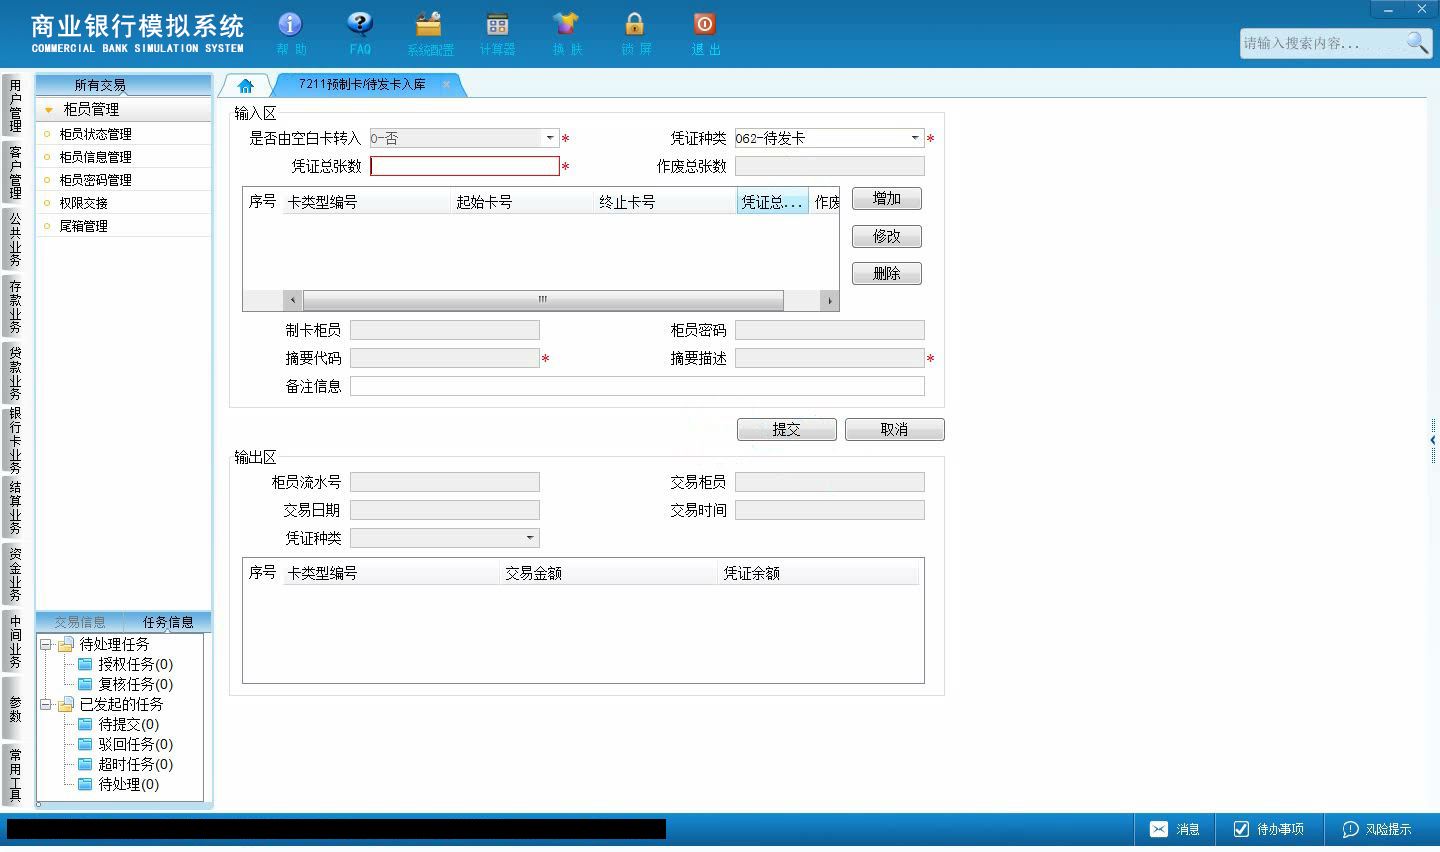This screenshot has width=1440, height=852.
Task: Open 资金业务 side tab
Action: 15,574
